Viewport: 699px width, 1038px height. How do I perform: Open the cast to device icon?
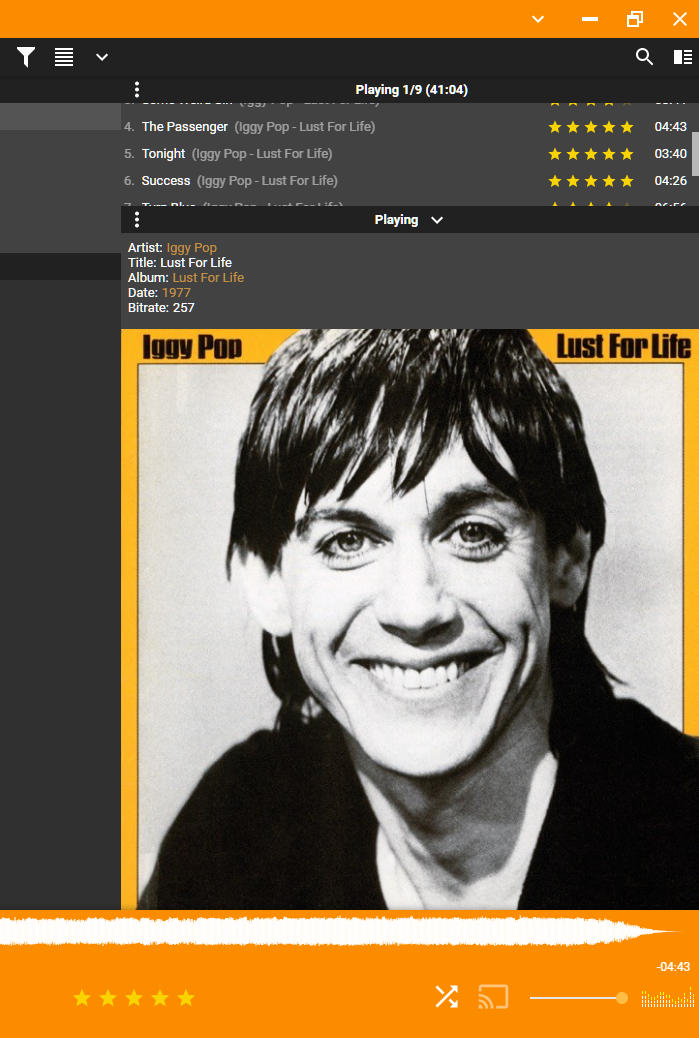[x=493, y=996]
